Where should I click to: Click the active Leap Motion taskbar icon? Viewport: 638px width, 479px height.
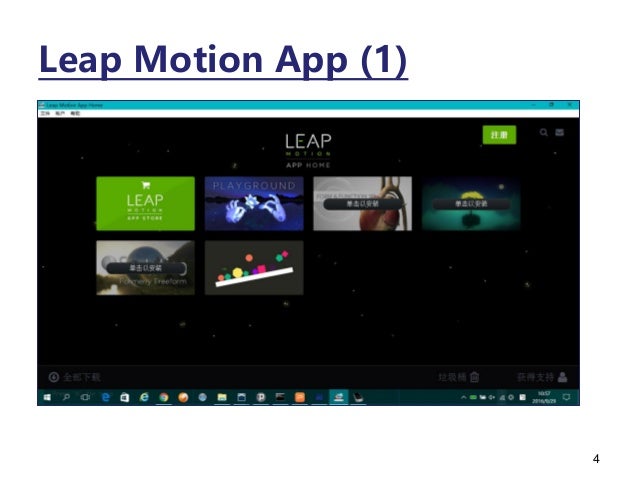point(339,397)
